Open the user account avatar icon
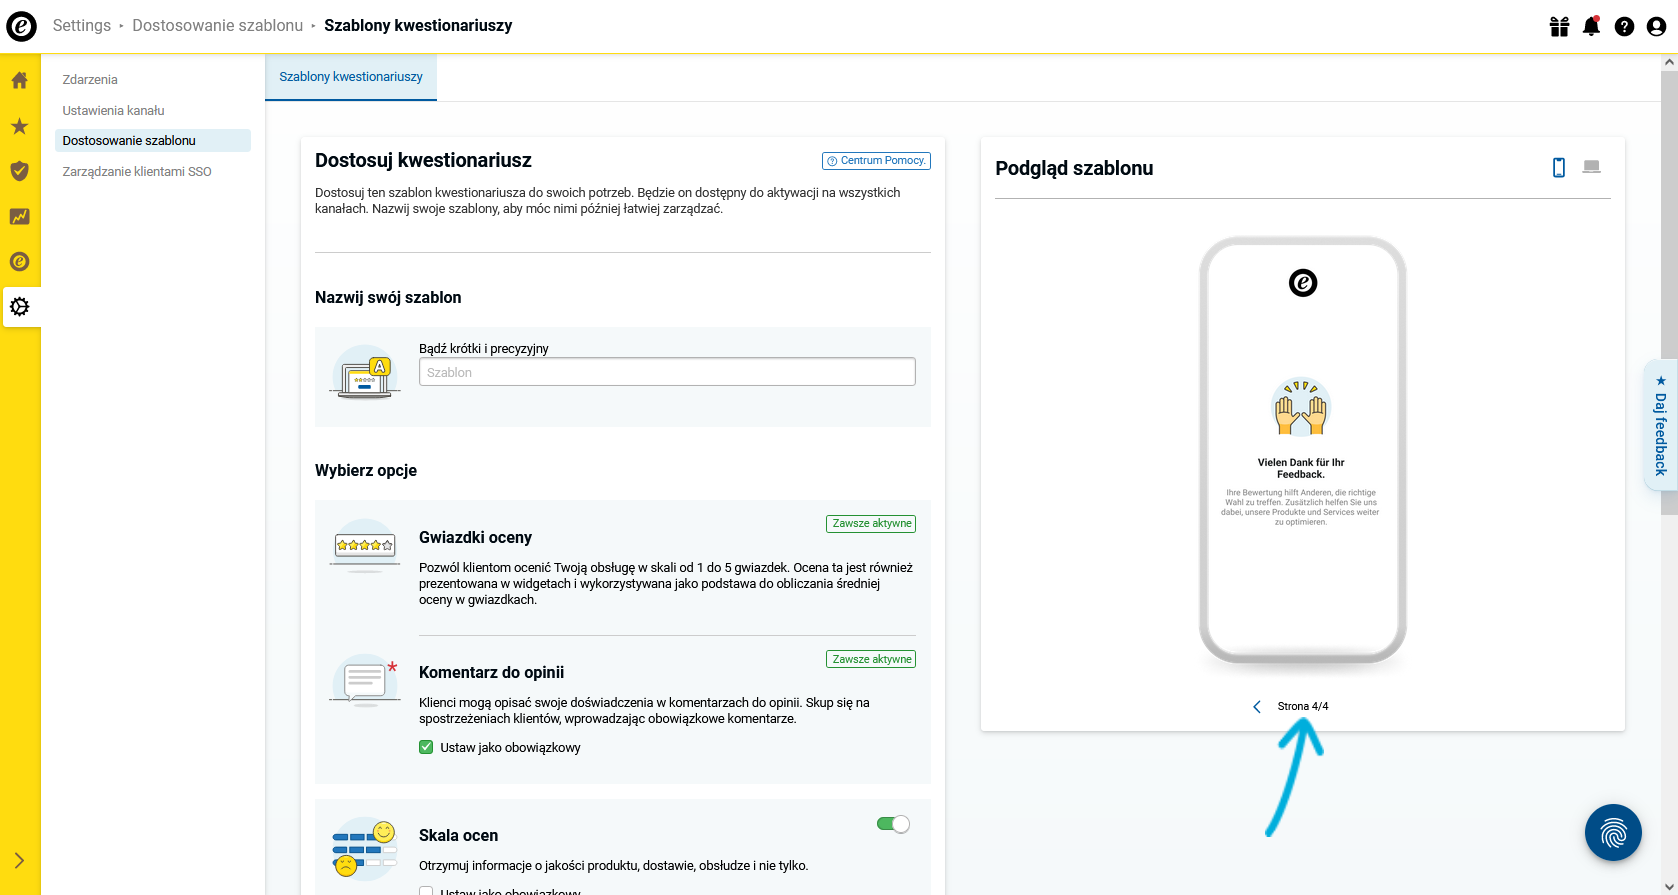1678x895 pixels. [1656, 26]
